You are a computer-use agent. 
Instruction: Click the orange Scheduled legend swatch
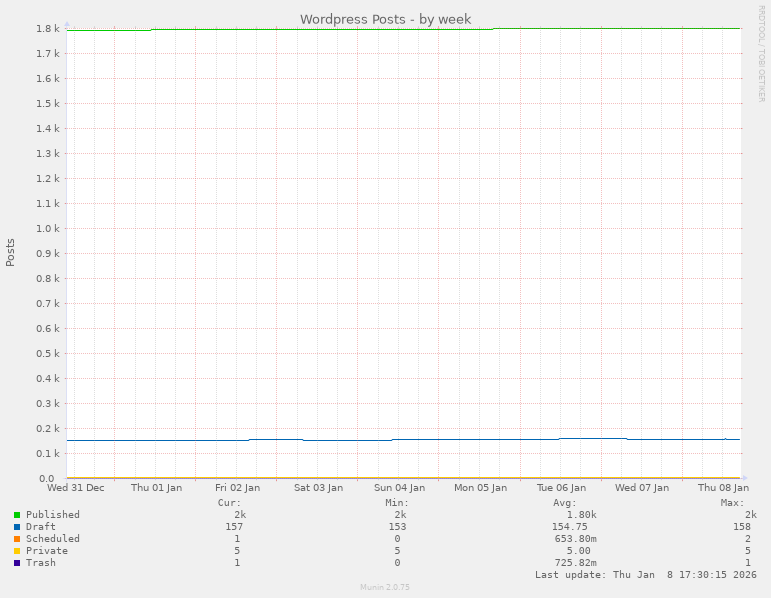tap(17, 539)
